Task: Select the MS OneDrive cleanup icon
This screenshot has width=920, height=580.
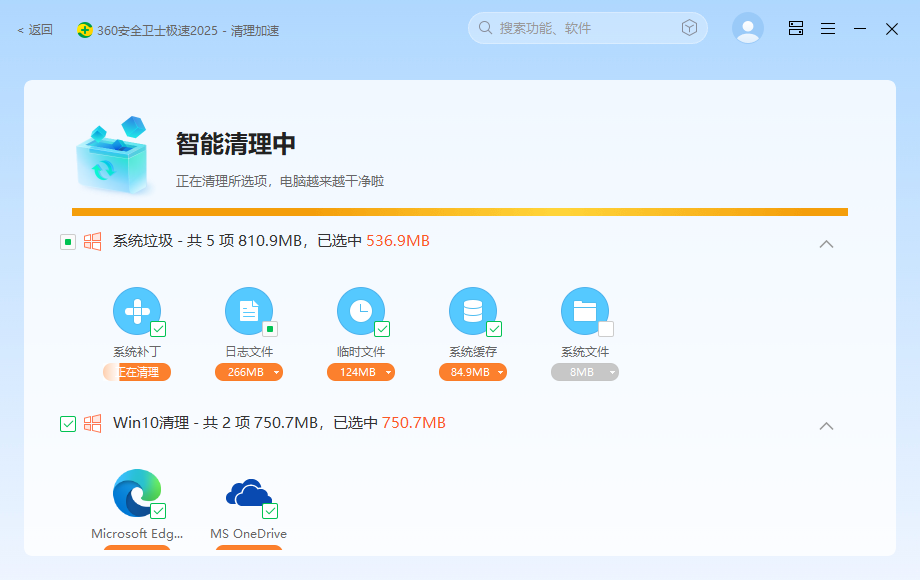Action: 249,494
